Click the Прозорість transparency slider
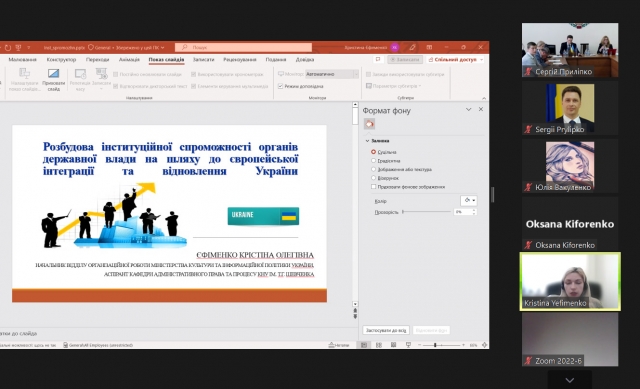The image size is (640, 389). coord(427,212)
